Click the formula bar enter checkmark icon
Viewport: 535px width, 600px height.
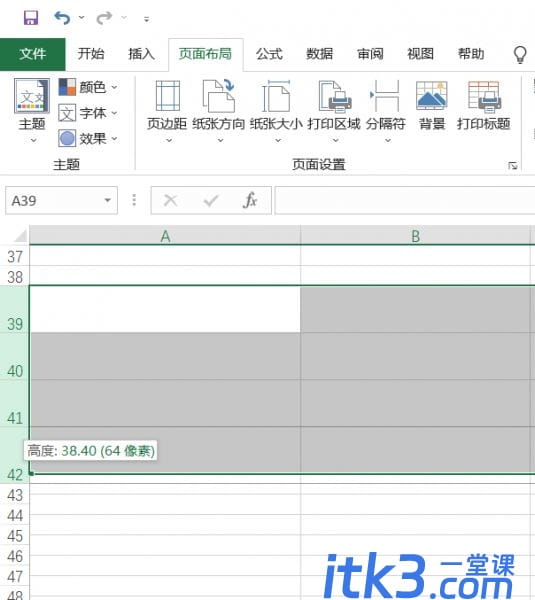point(211,200)
